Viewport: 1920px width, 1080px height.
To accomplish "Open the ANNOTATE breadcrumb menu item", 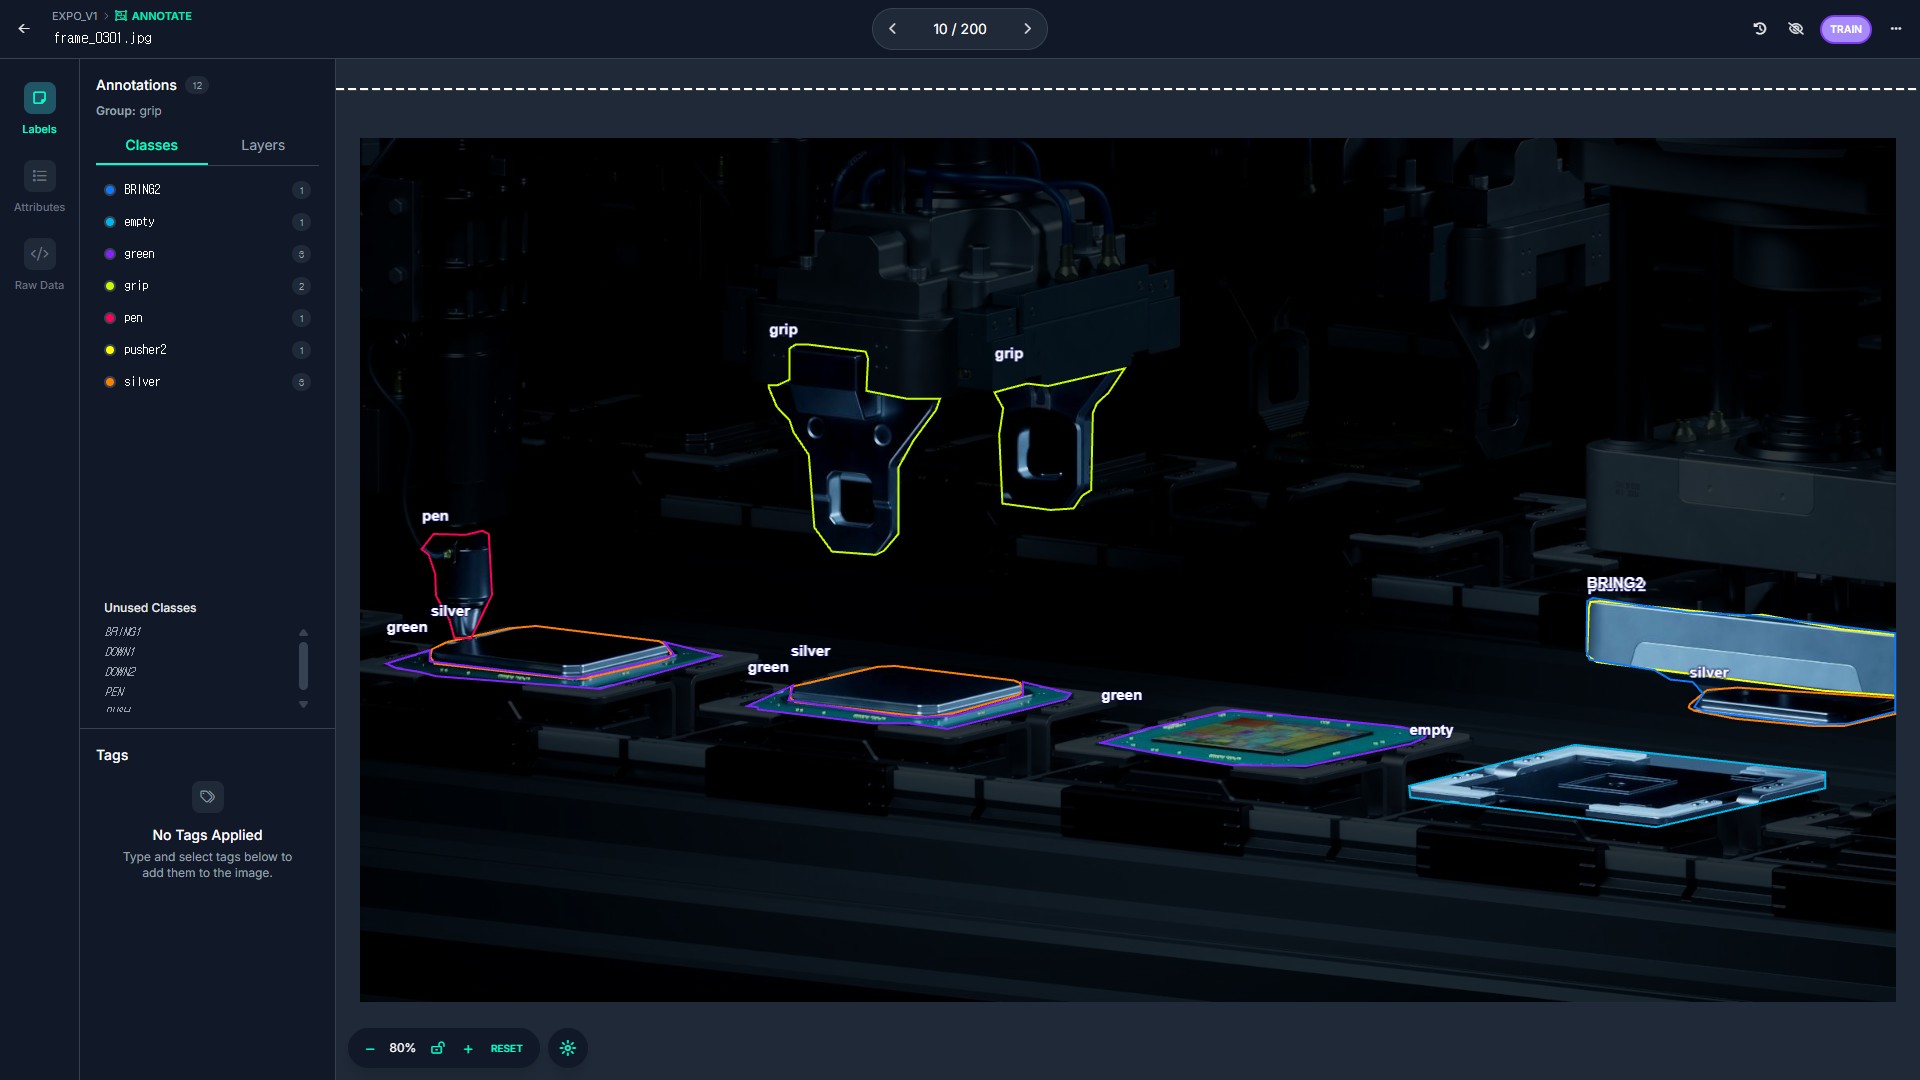I will 155,16.
